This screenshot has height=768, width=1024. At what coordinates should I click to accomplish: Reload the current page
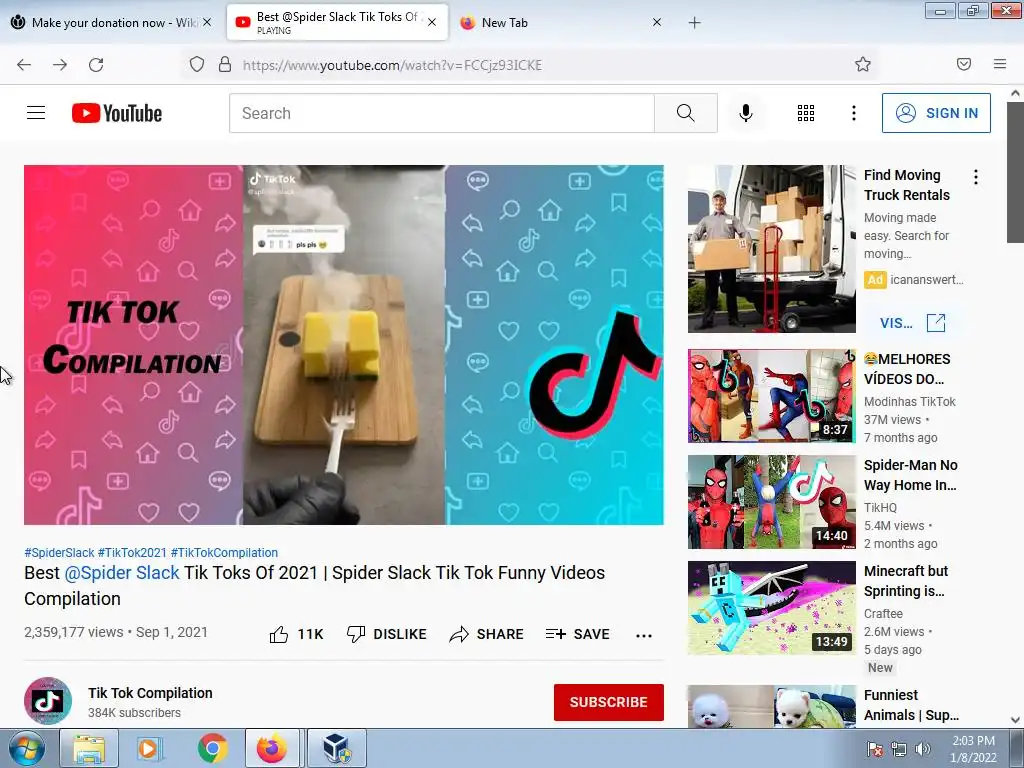96,64
